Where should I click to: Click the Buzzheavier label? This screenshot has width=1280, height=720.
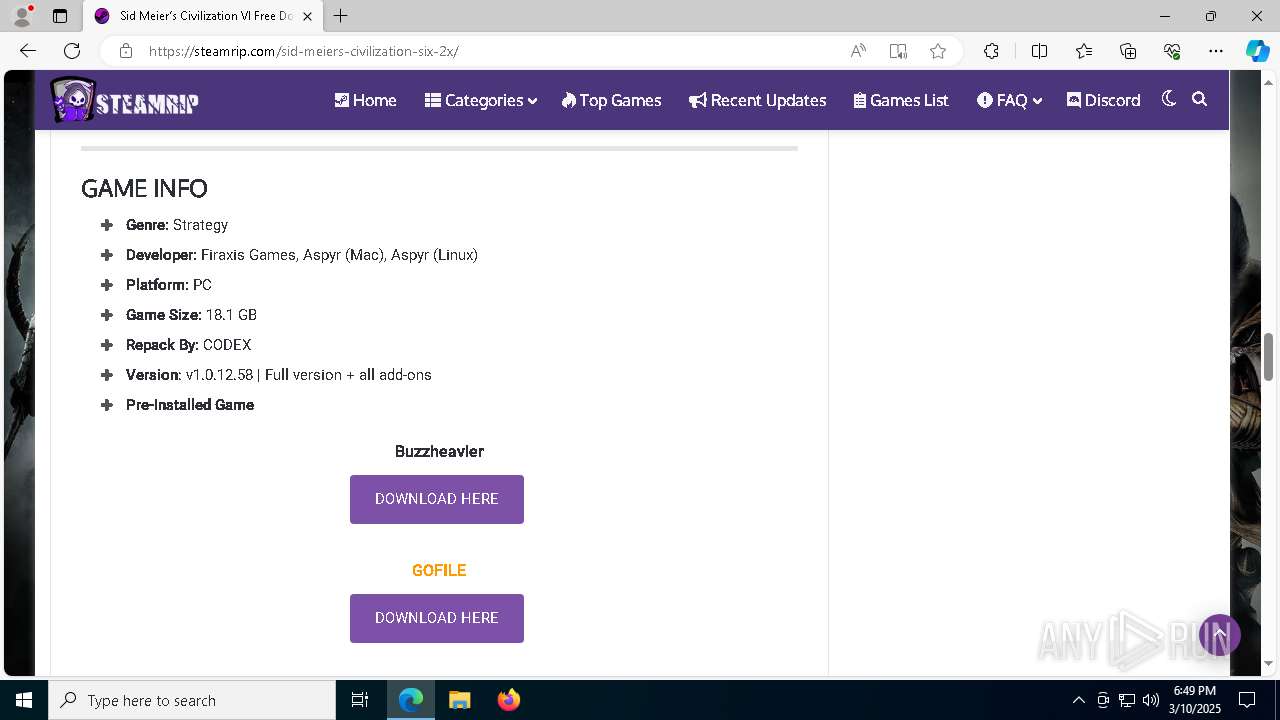439,451
